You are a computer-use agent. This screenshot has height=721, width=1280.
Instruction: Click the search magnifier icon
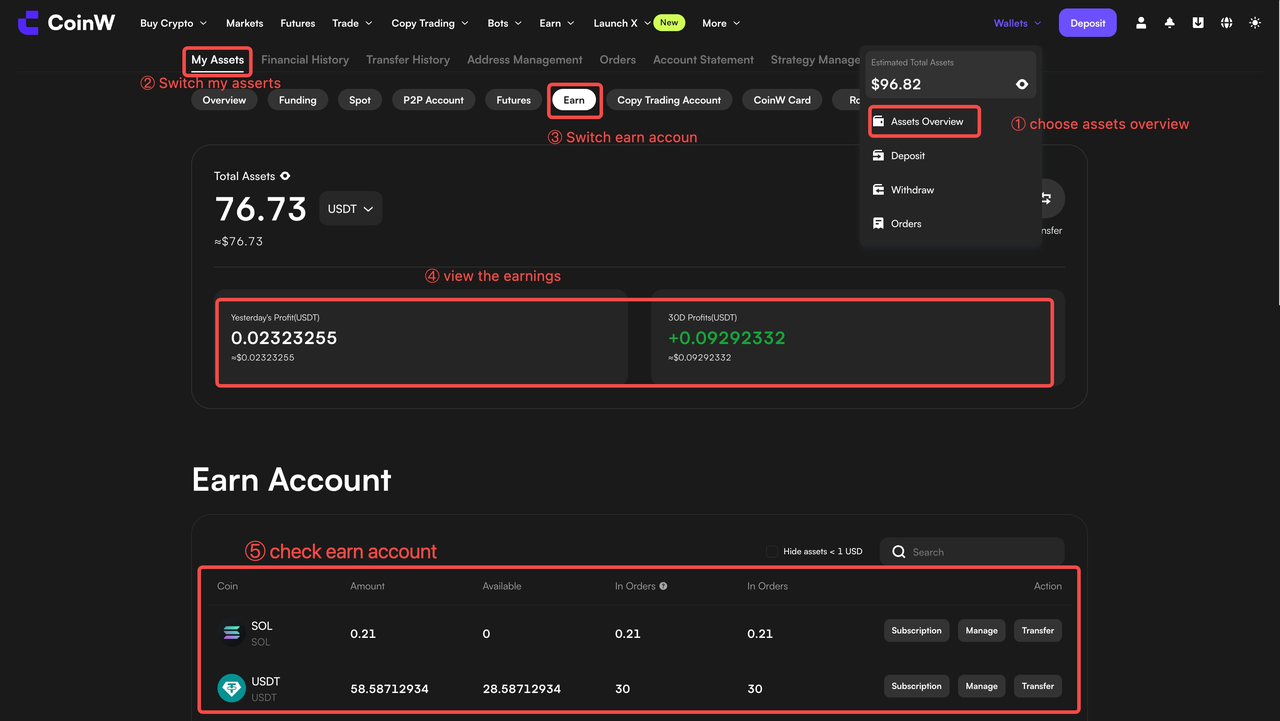(899, 552)
